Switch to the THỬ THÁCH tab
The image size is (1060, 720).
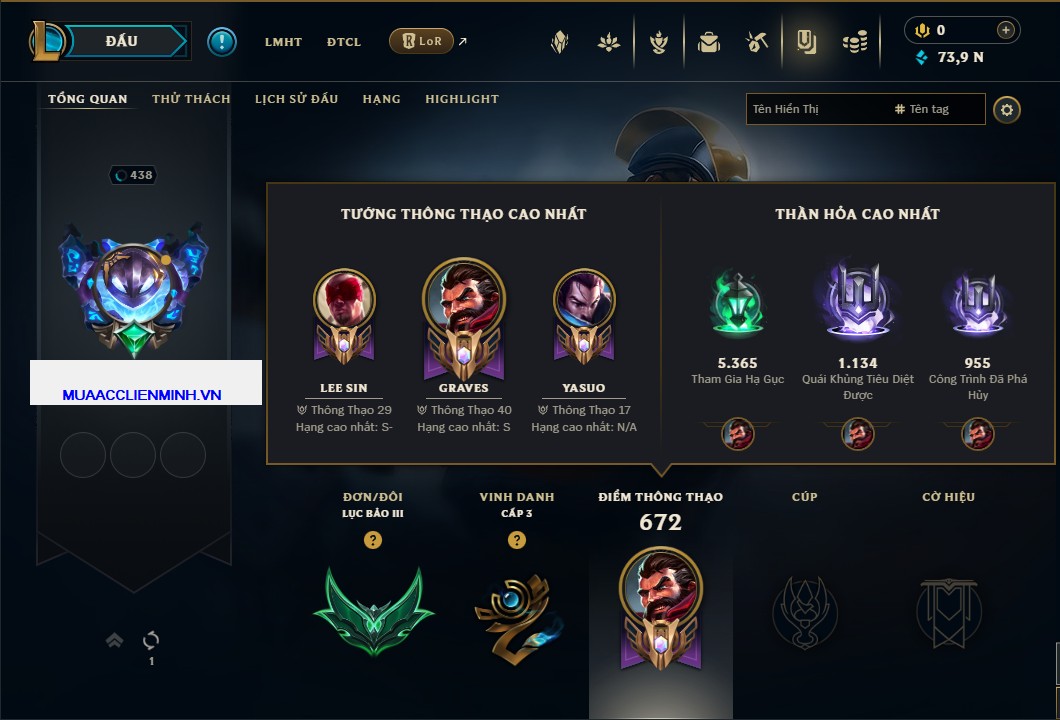(191, 99)
